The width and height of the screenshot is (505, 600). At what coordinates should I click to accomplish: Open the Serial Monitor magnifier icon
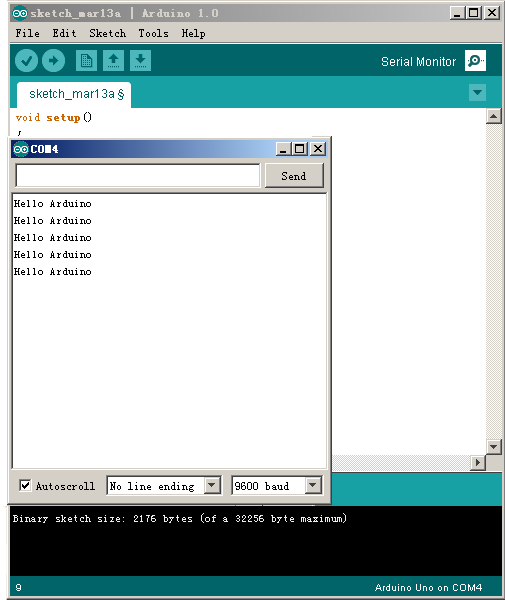coord(475,60)
